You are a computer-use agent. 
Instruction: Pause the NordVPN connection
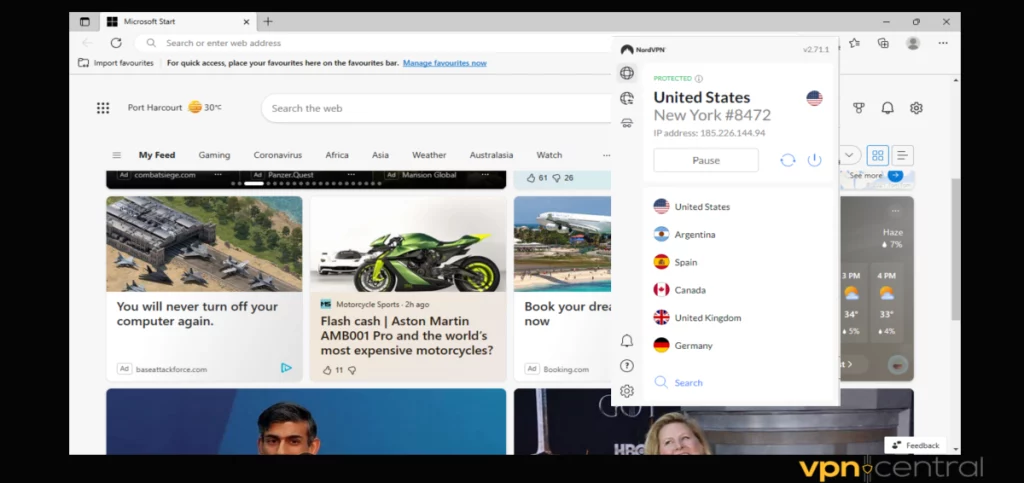tap(706, 160)
